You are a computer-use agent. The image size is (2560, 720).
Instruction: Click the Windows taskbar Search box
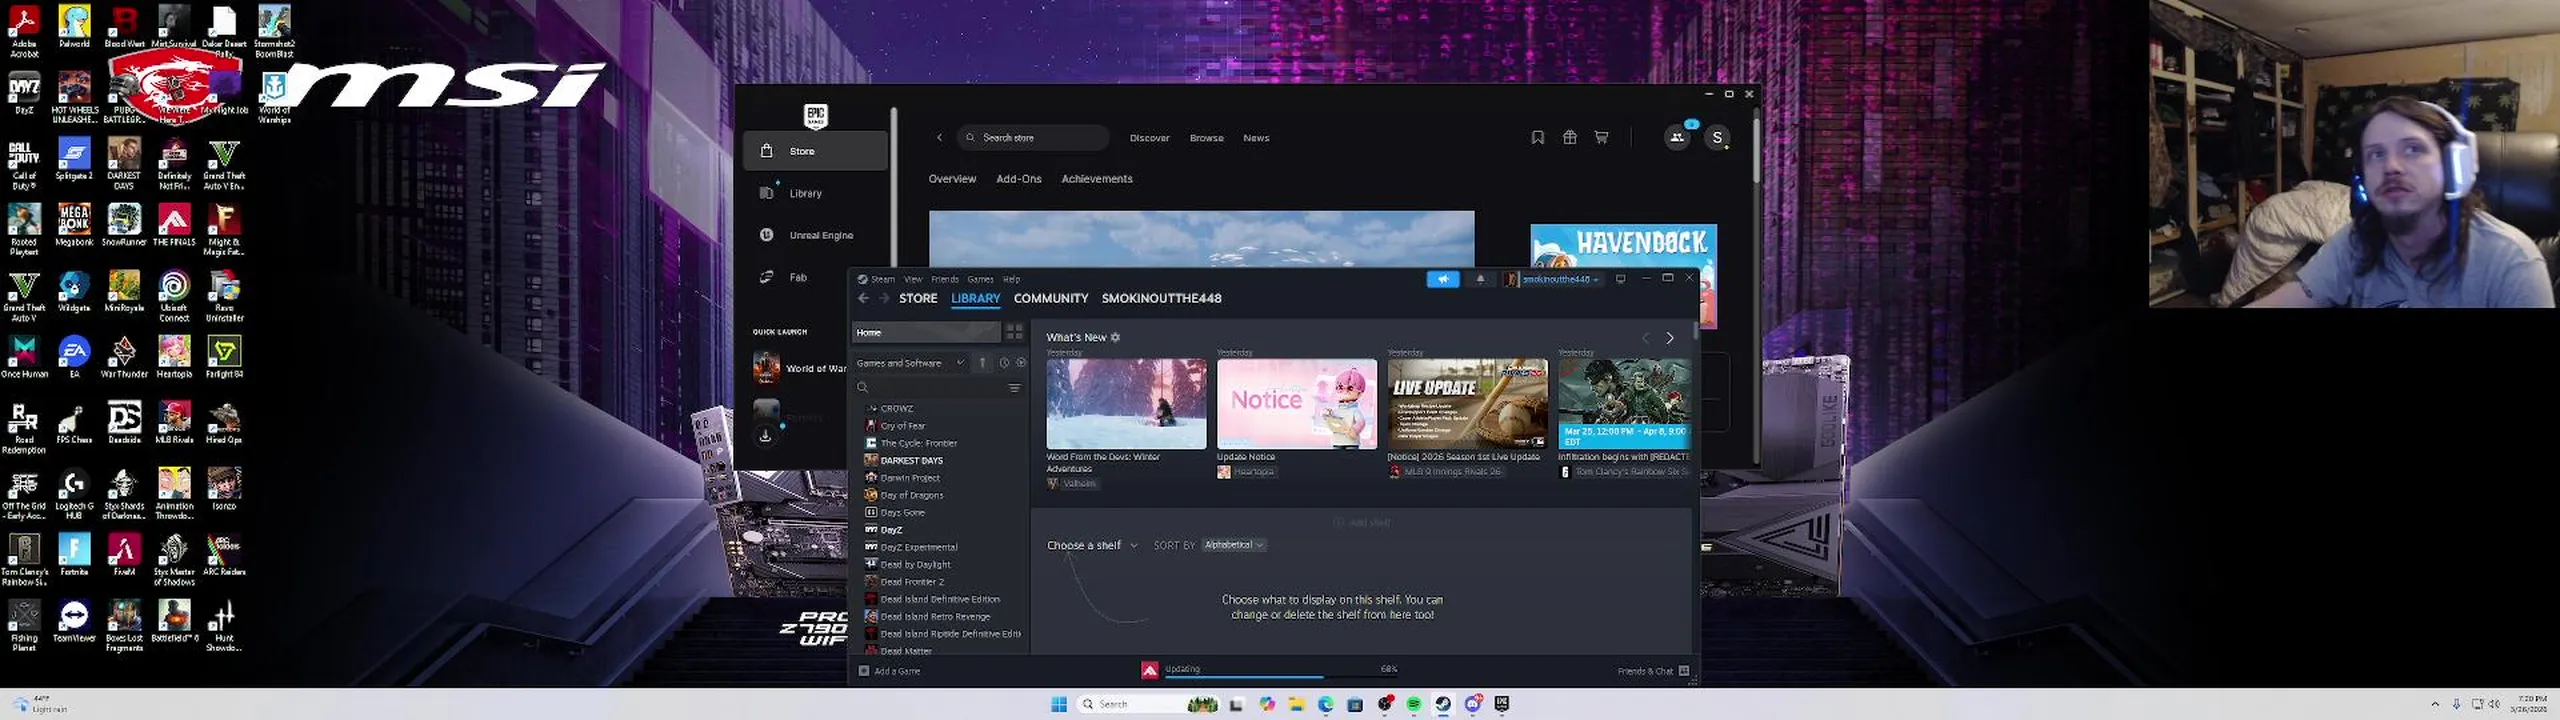1148,705
